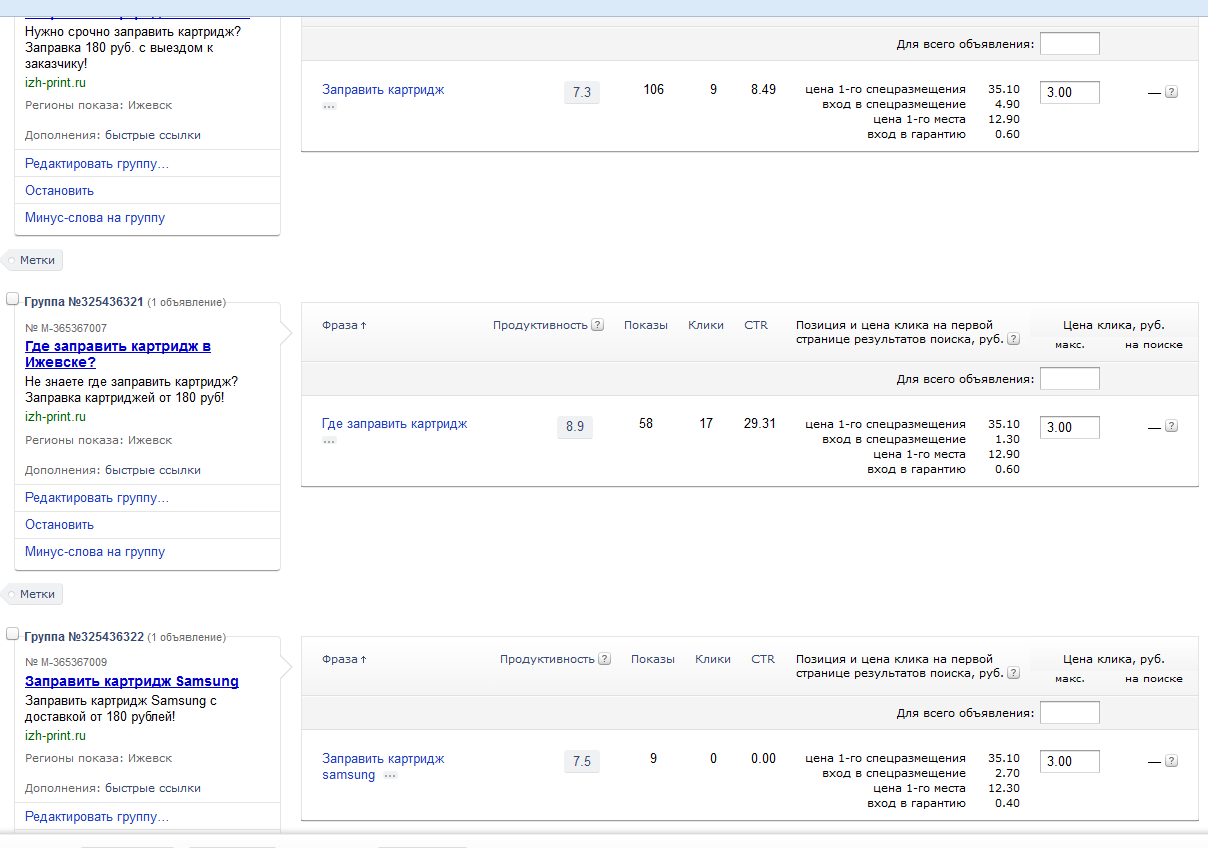1208x848 pixels.
Task: Open Метки tag above Группа №325436321
Action: [37, 260]
